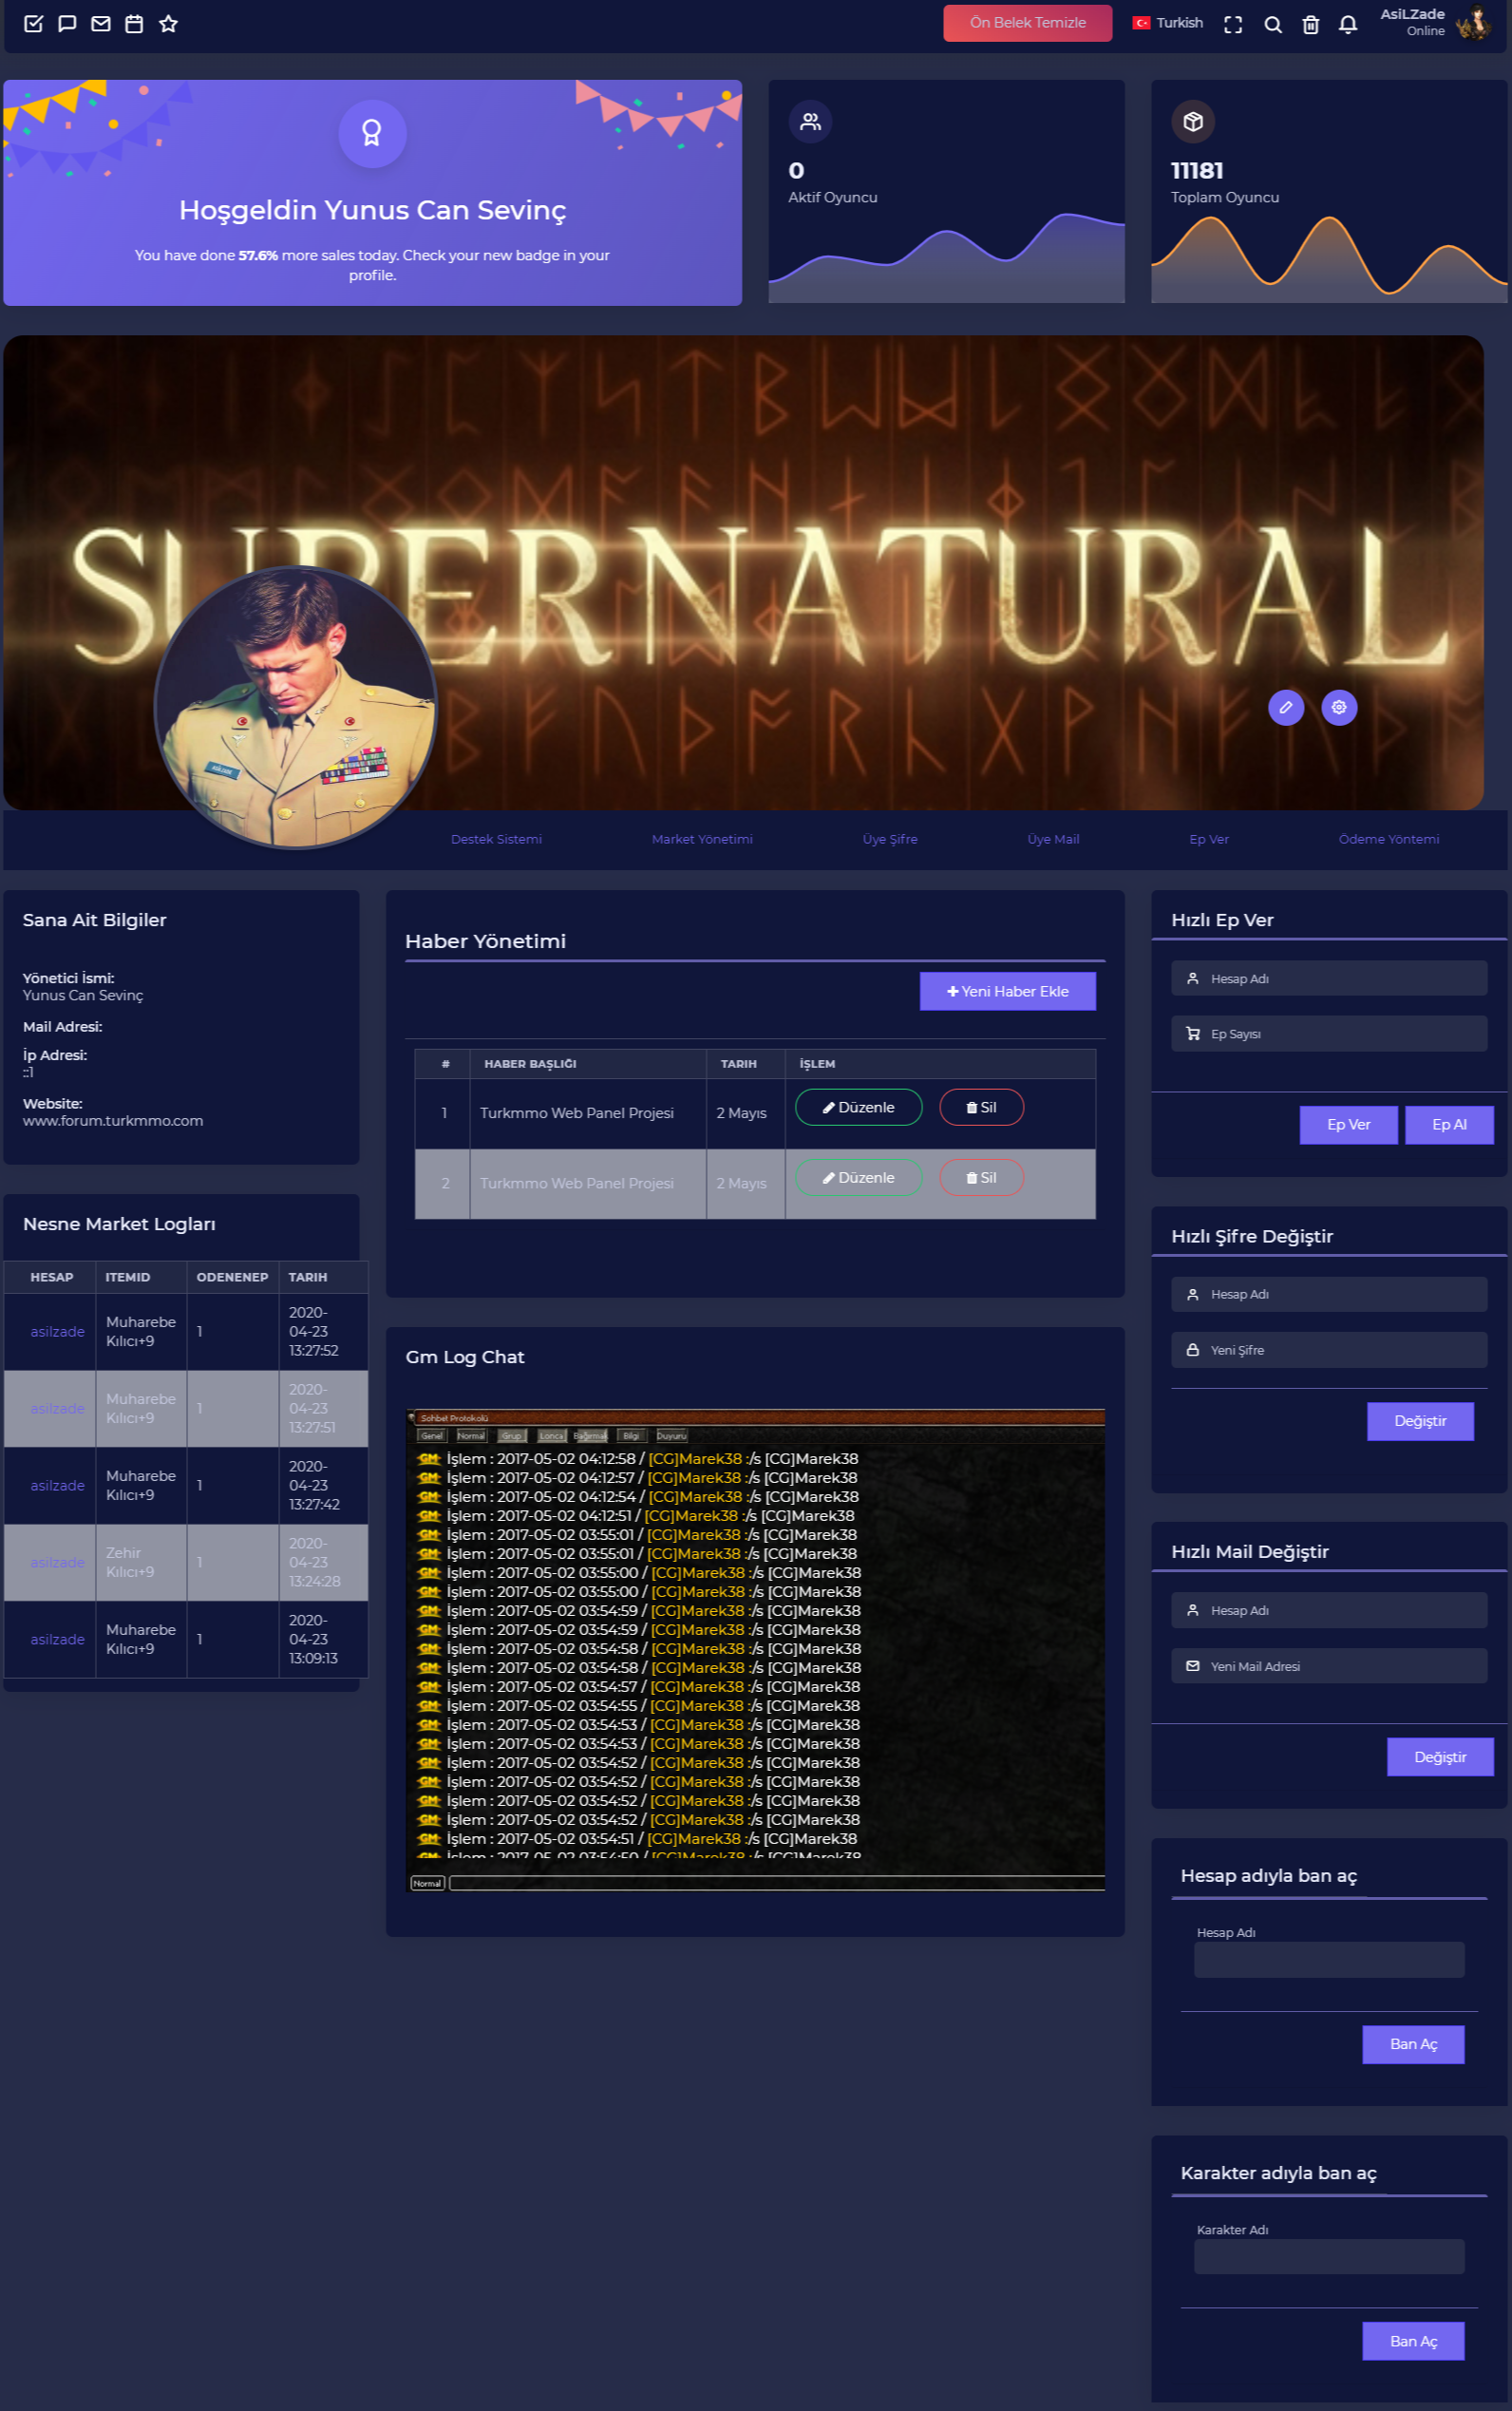The height and width of the screenshot is (2411, 1512).
Task: Click the award badge icon in welcome card
Action: pyautogui.click(x=372, y=133)
